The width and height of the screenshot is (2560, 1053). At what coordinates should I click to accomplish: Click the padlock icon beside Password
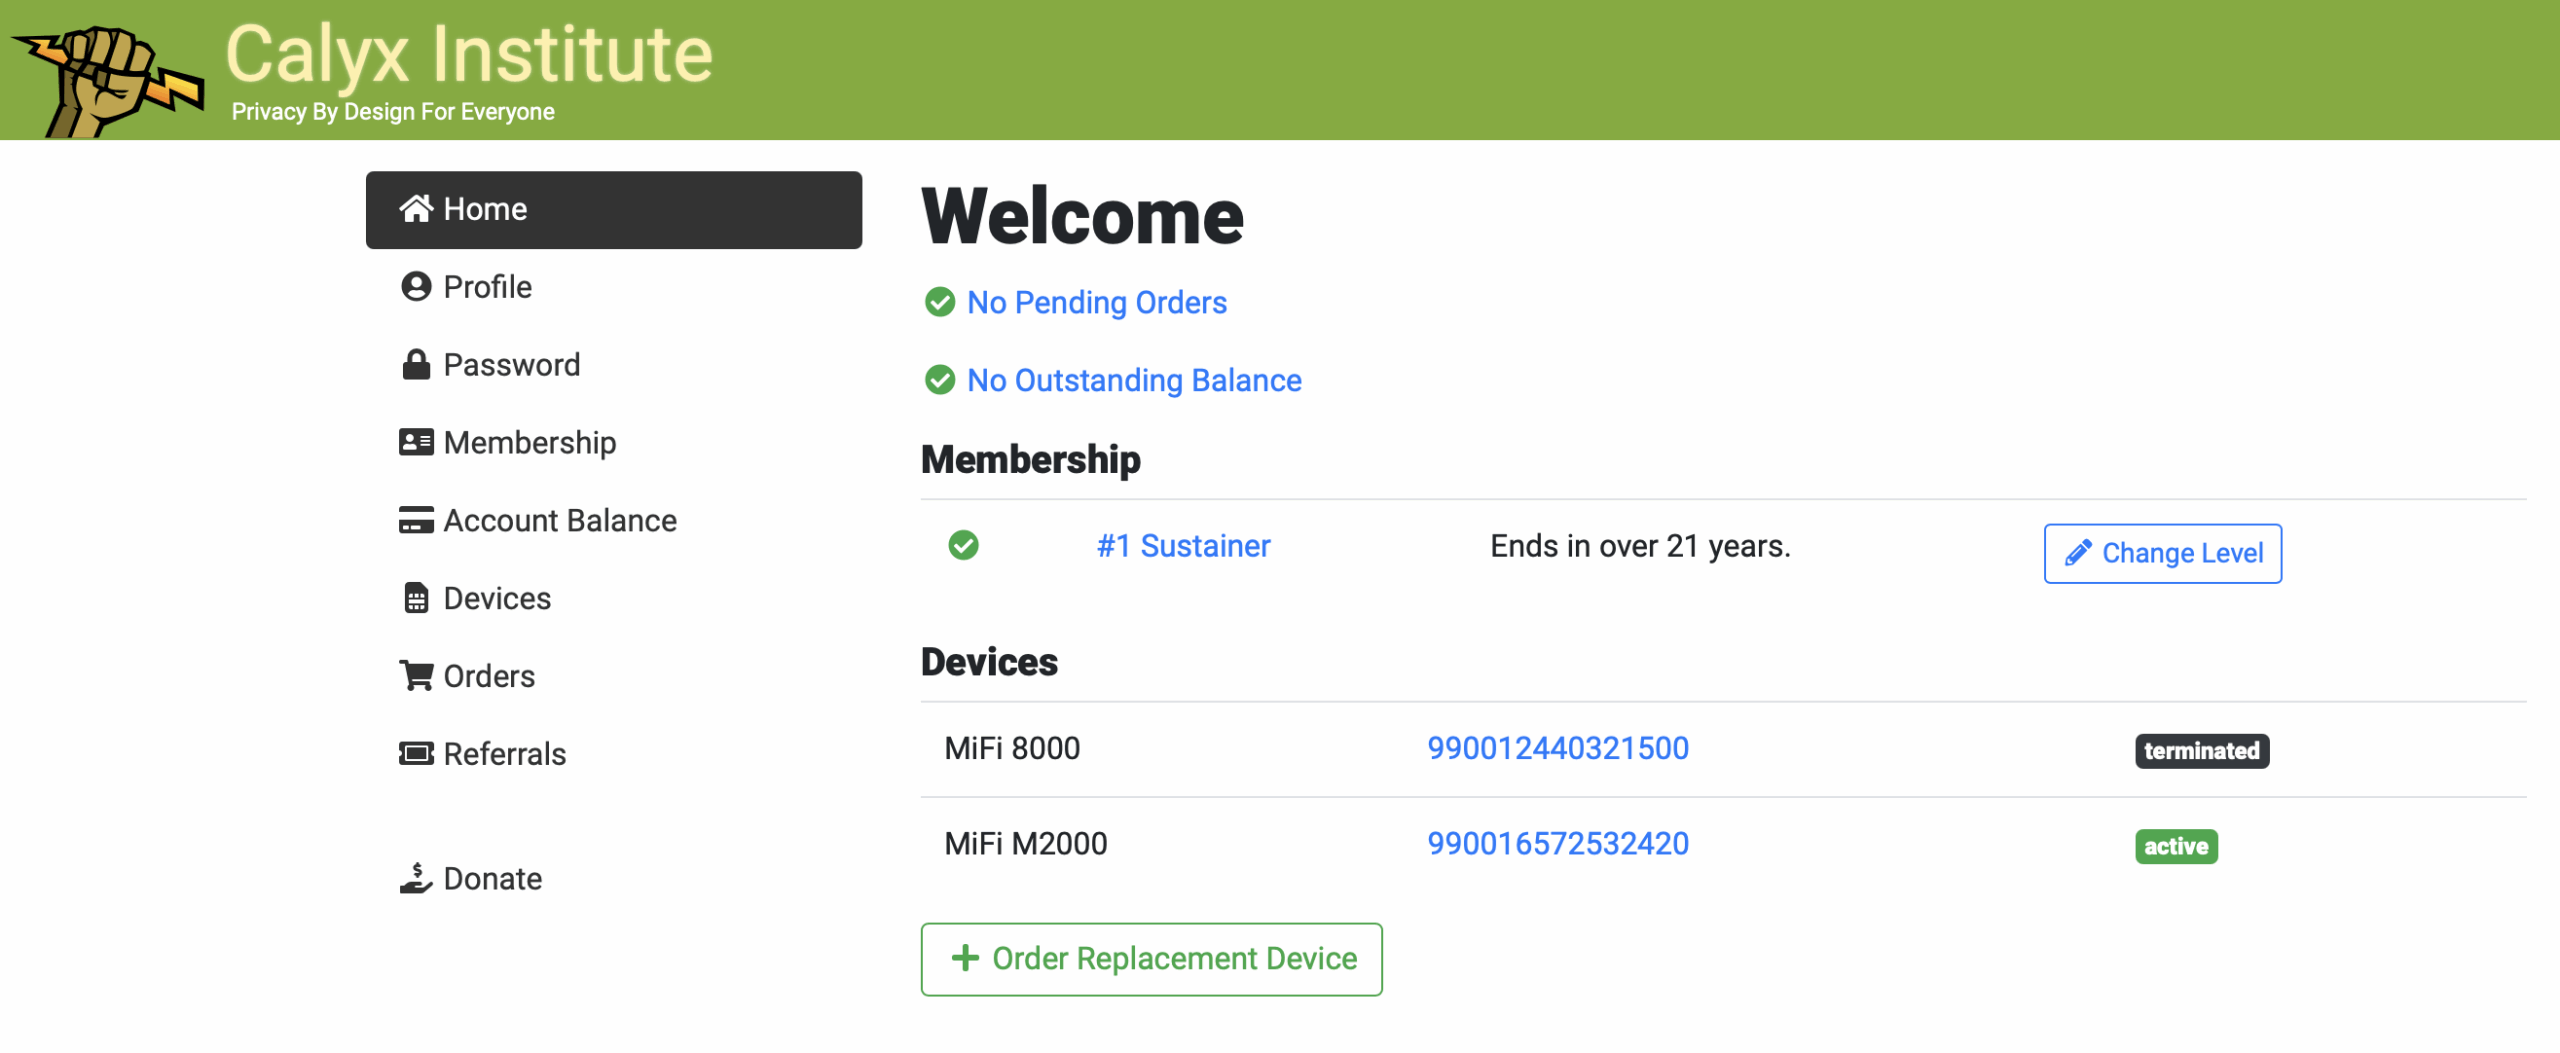(x=416, y=364)
